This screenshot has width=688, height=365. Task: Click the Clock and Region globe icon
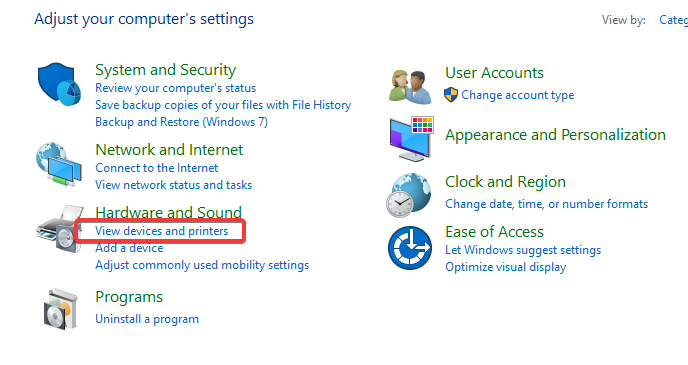tap(409, 195)
